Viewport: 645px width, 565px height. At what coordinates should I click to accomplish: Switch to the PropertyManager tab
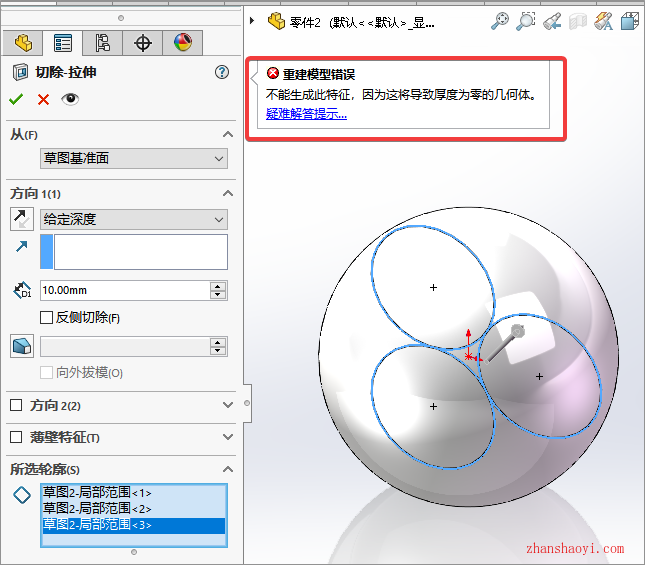pos(63,43)
